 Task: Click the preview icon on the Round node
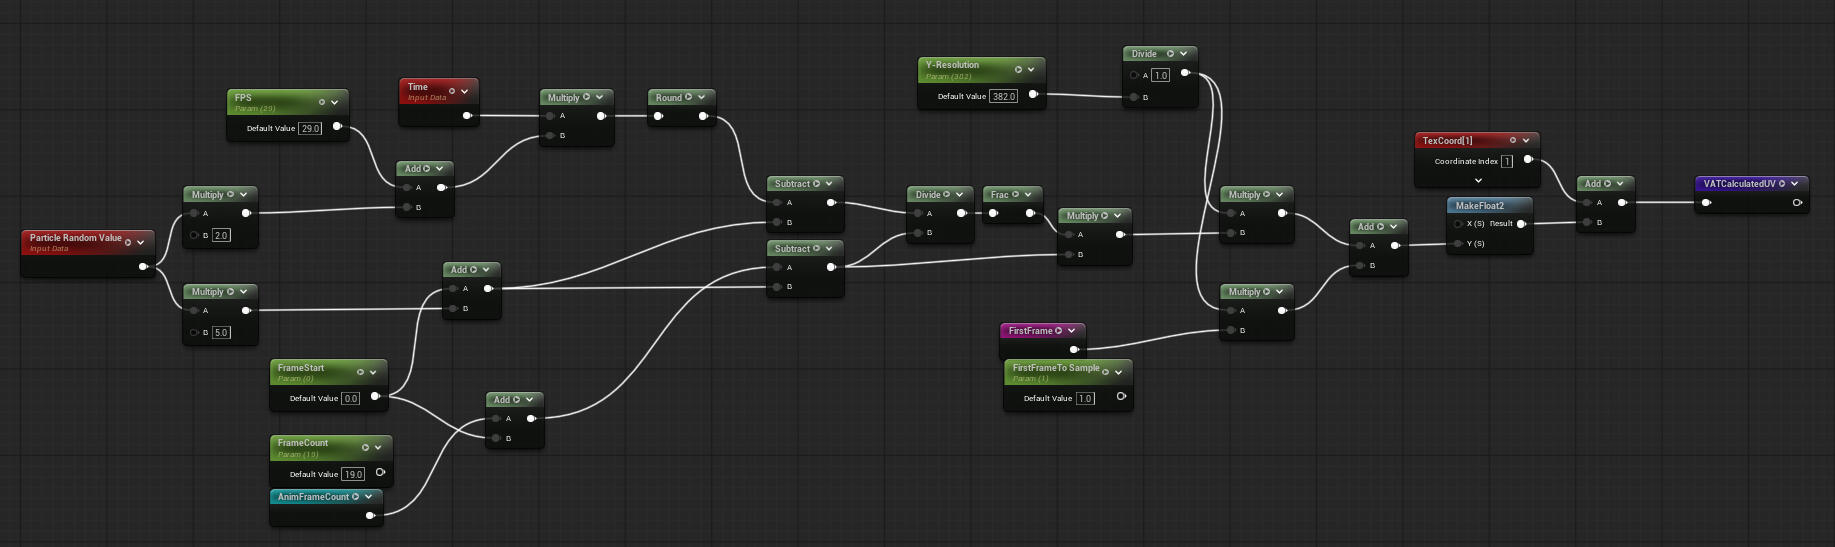[688, 97]
